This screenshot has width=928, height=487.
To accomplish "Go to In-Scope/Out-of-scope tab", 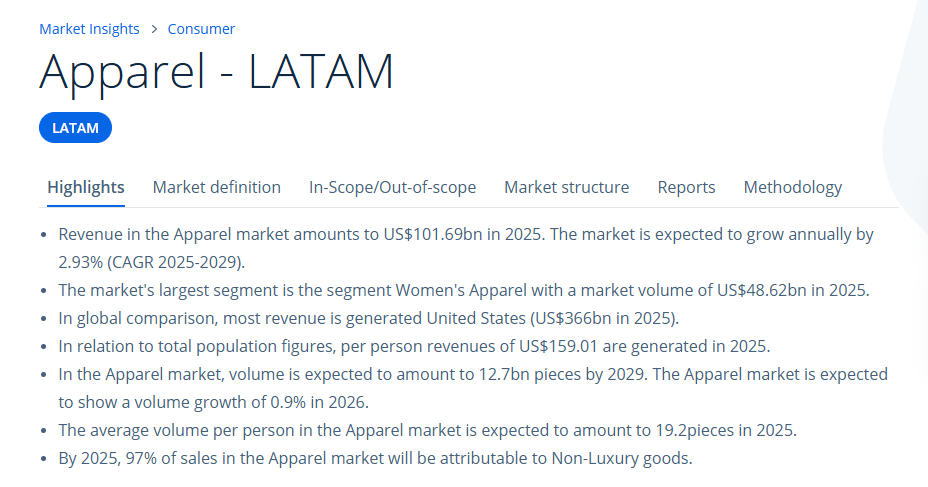I will (392, 187).
